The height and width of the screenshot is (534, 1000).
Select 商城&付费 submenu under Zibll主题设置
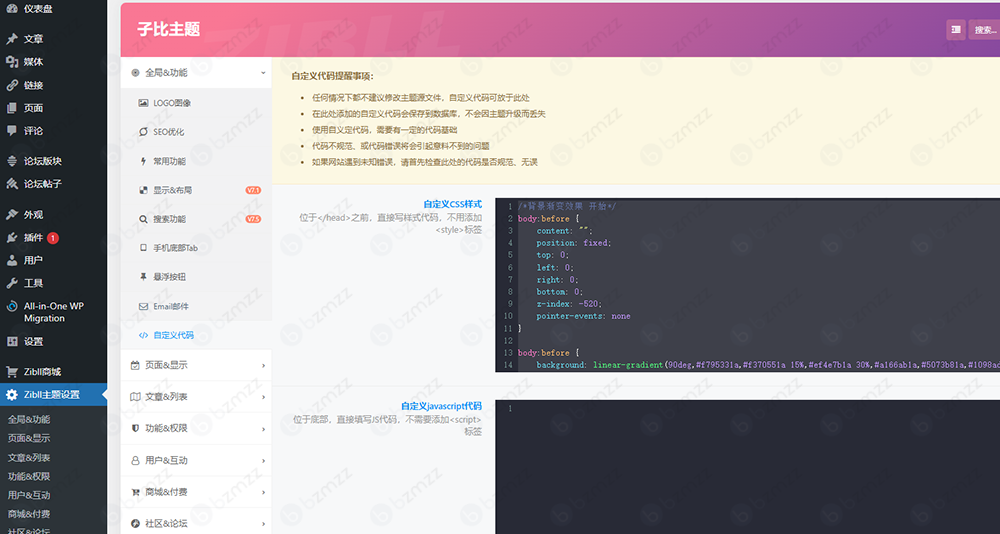[x=29, y=514]
